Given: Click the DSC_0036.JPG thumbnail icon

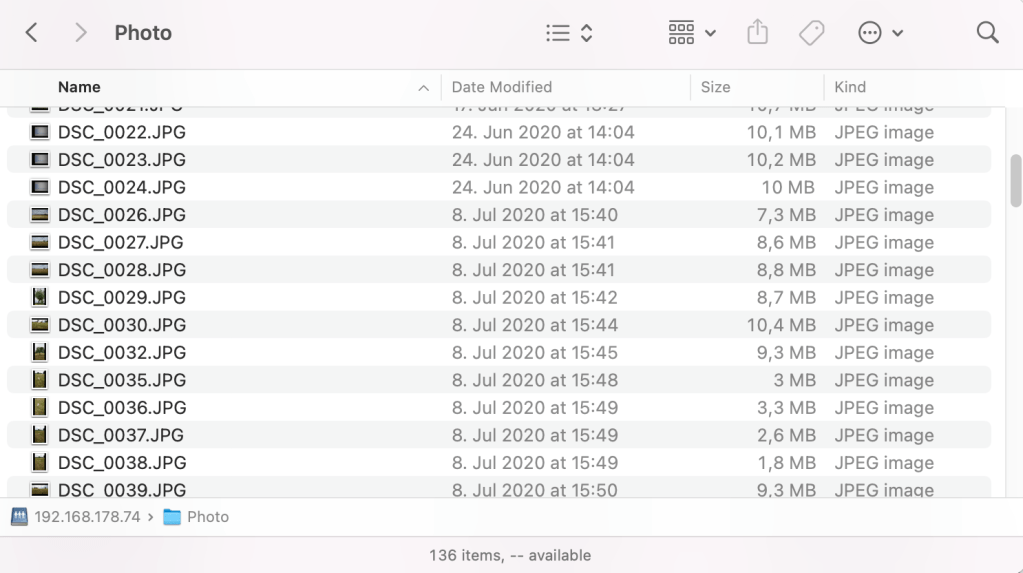Looking at the screenshot, I should tap(40, 408).
